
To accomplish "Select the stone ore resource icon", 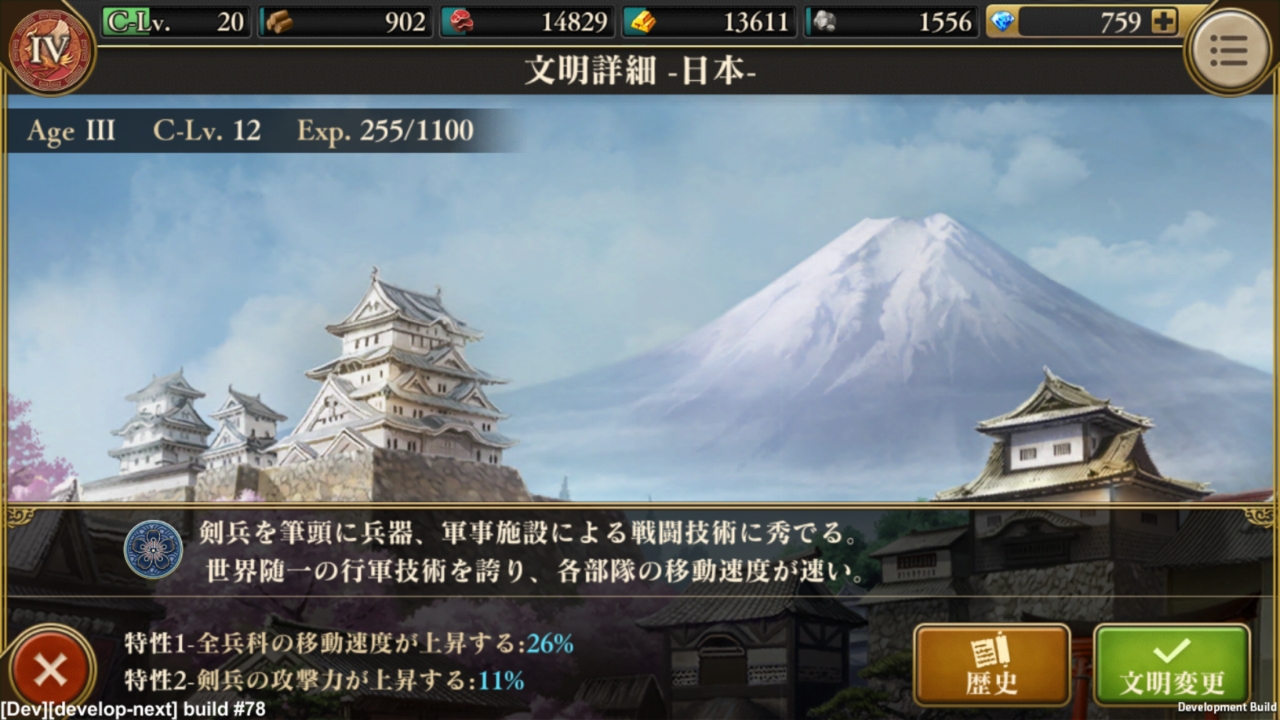I will [824, 22].
